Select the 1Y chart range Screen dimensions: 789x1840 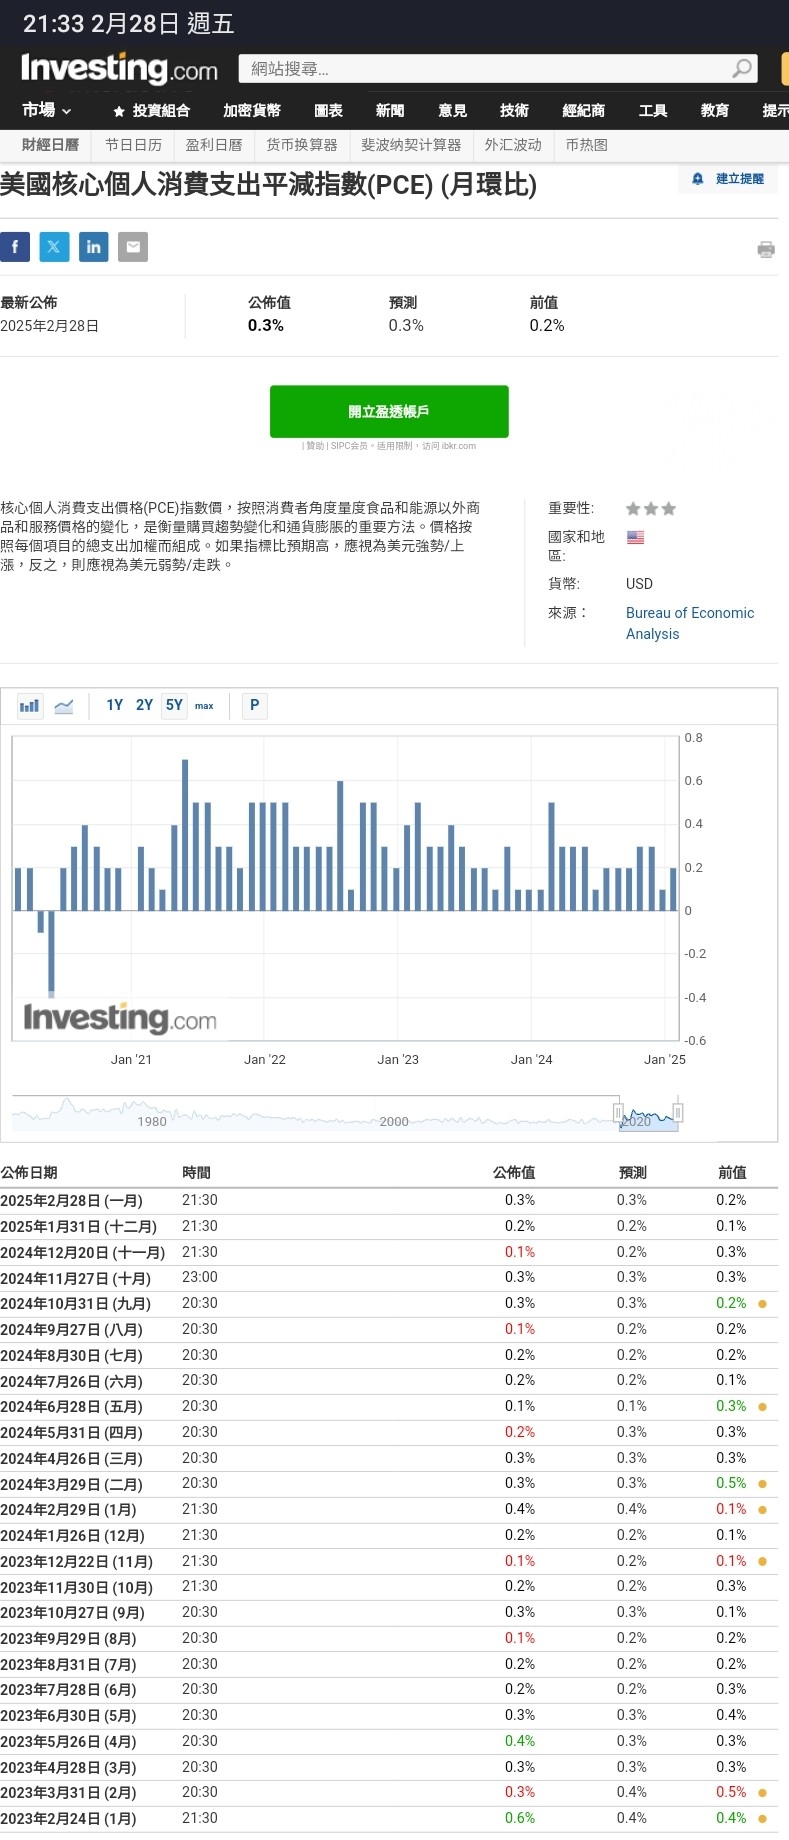click(115, 705)
